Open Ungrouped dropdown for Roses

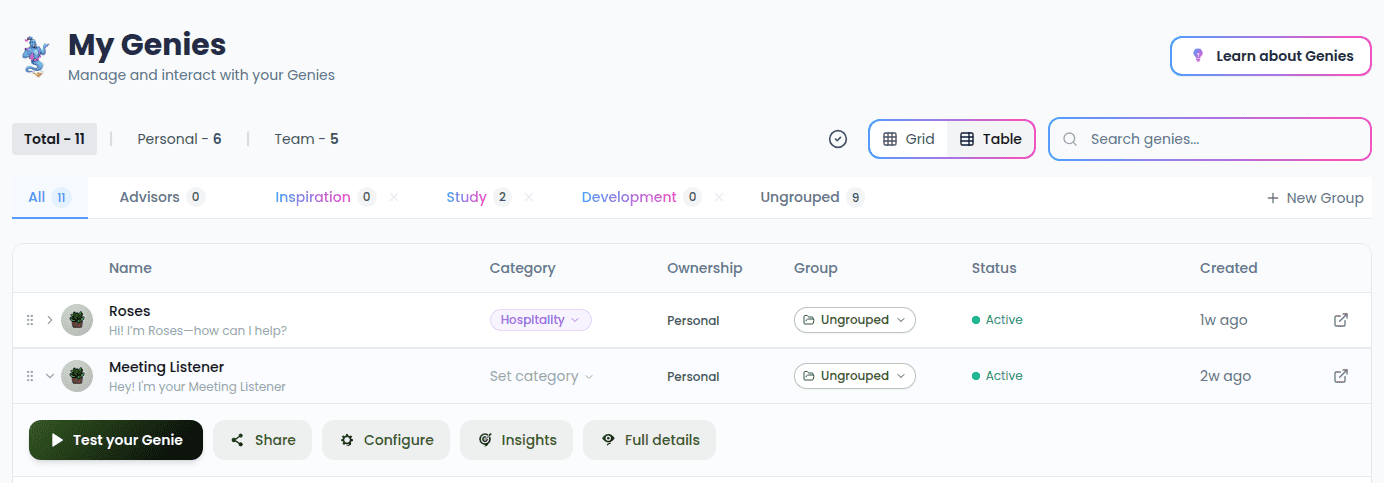click(x=855, y=320)
